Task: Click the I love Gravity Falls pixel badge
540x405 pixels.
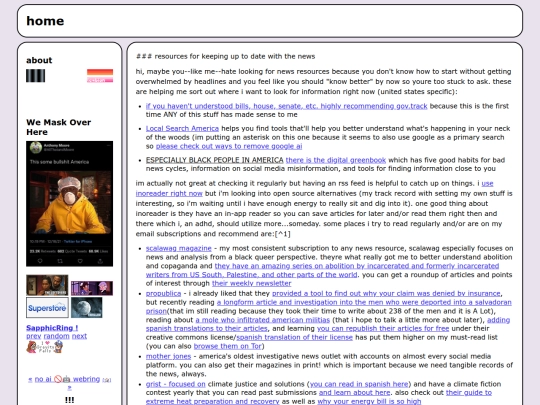Action: click(x=45, y=347)
